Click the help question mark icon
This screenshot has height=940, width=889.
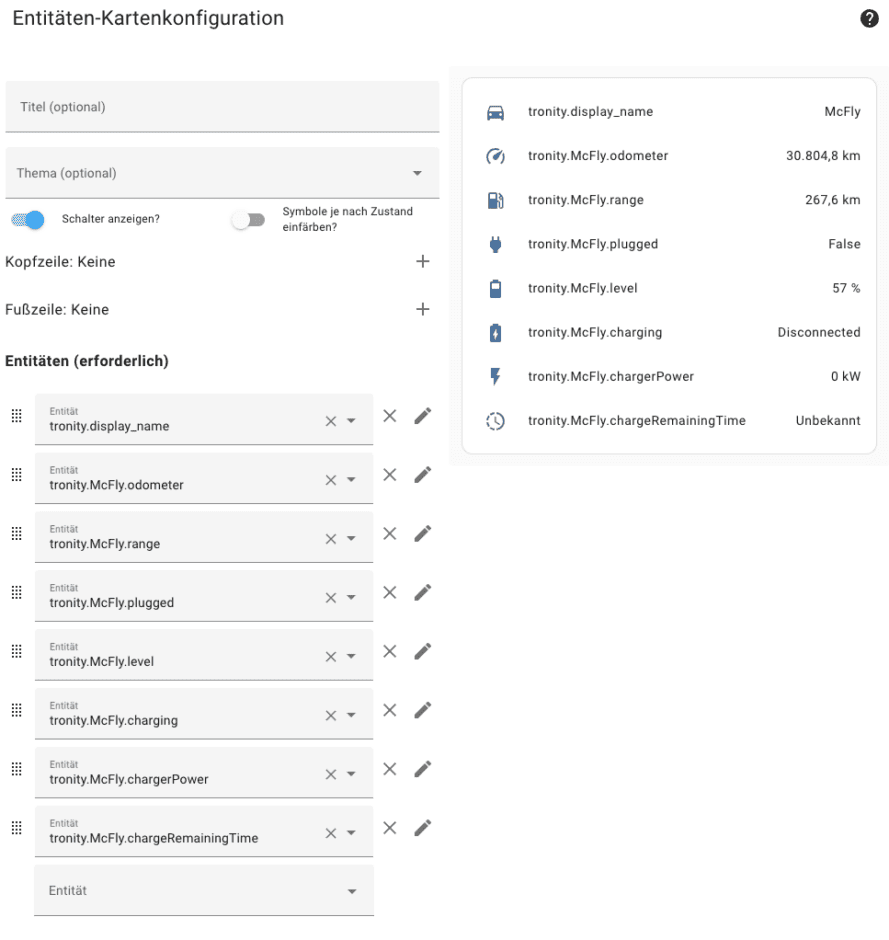point(869,19)
